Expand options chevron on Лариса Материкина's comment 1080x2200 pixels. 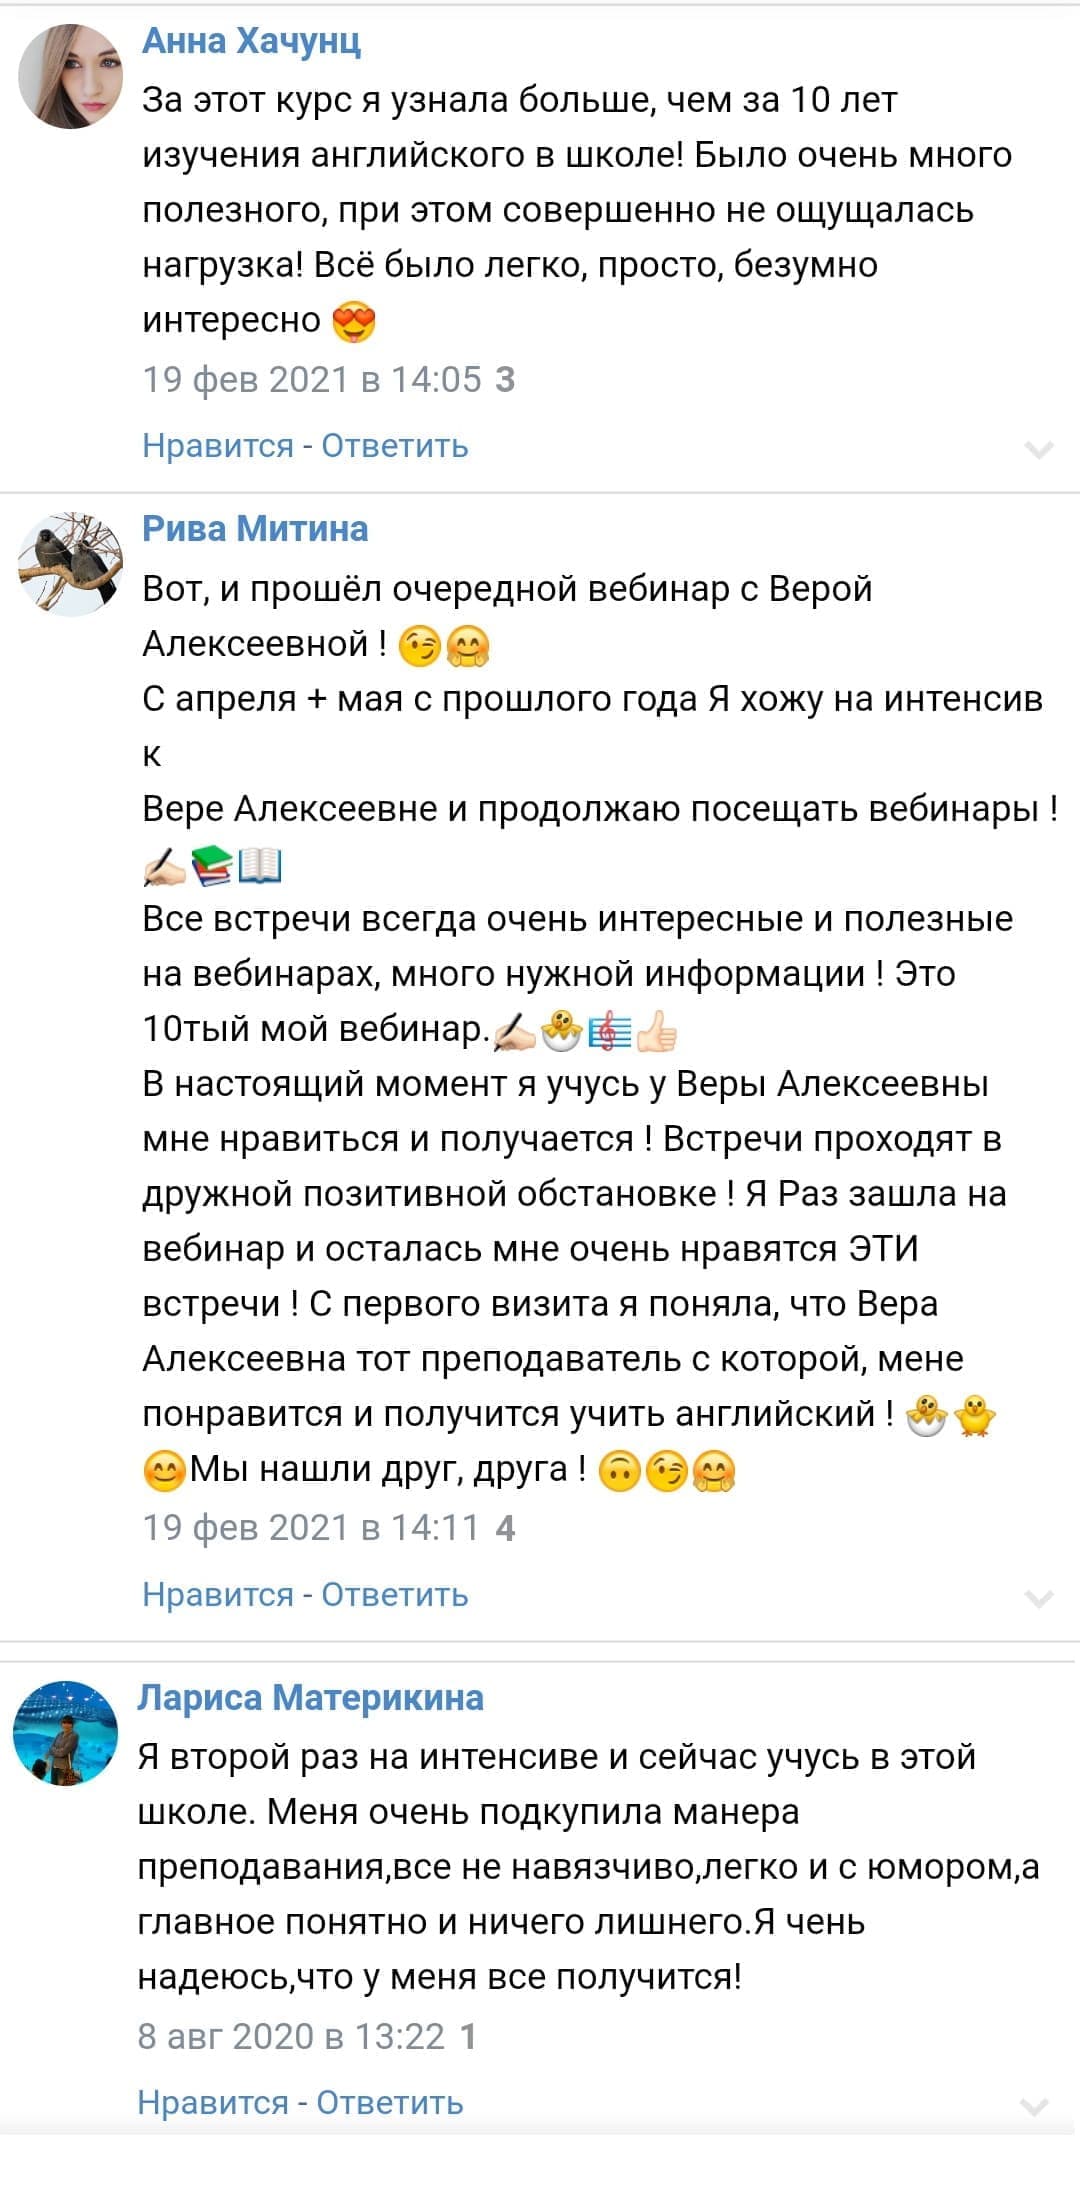click(x=1034, y=2107)
